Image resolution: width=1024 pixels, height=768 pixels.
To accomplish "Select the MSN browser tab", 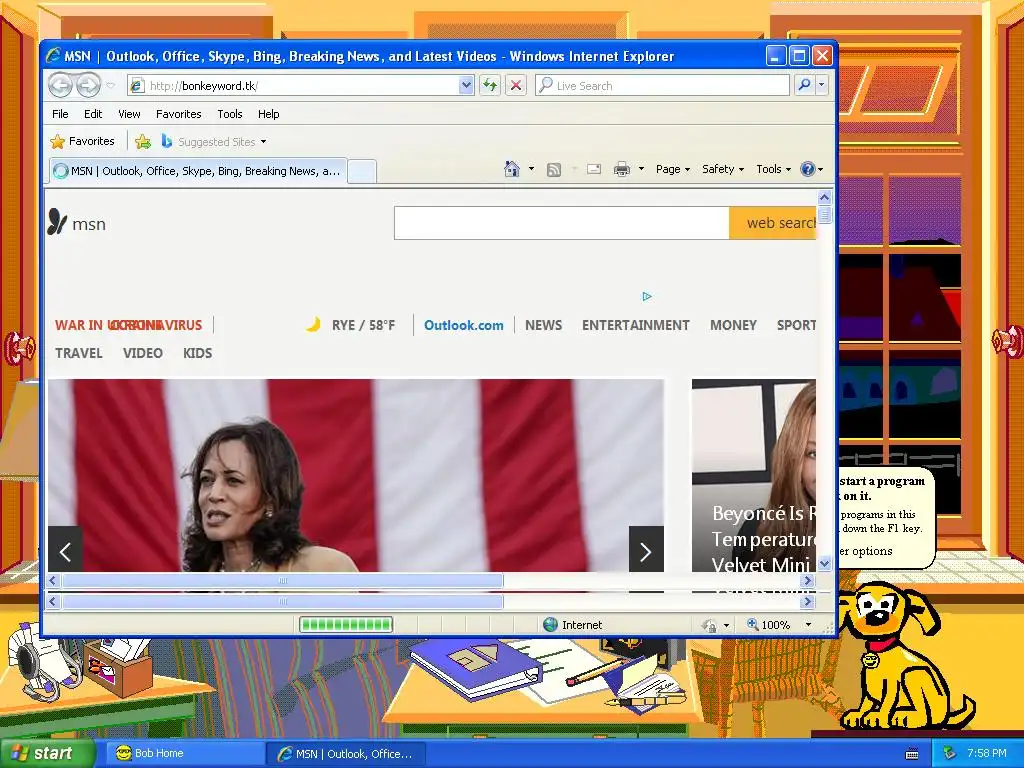I will (197, 171).
